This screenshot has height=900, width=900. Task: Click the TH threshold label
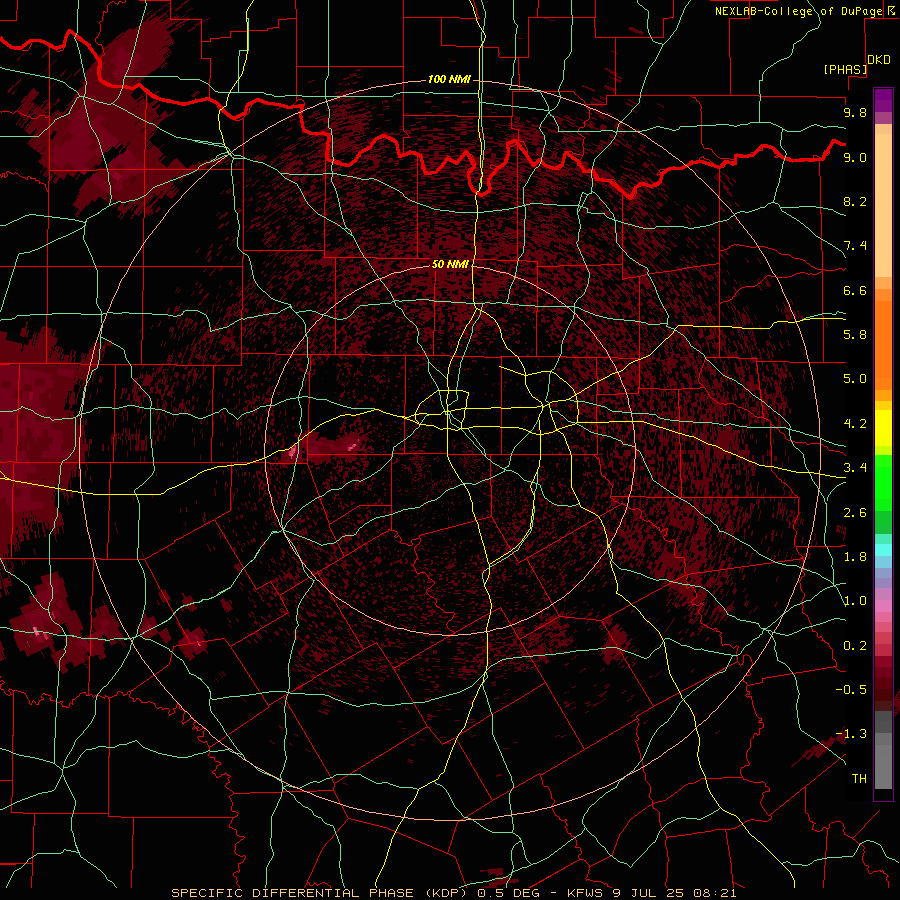pyautogui.click(x=859, y=779)
